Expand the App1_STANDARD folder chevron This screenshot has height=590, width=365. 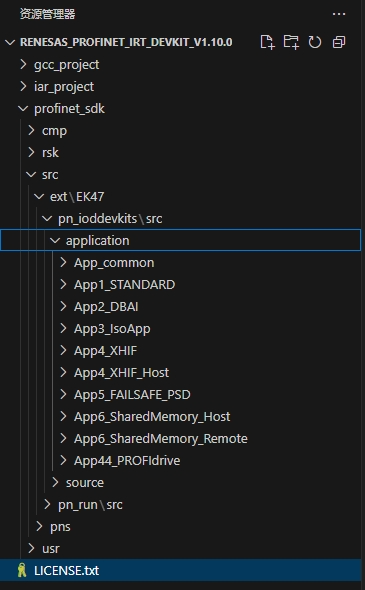(63, 284)
